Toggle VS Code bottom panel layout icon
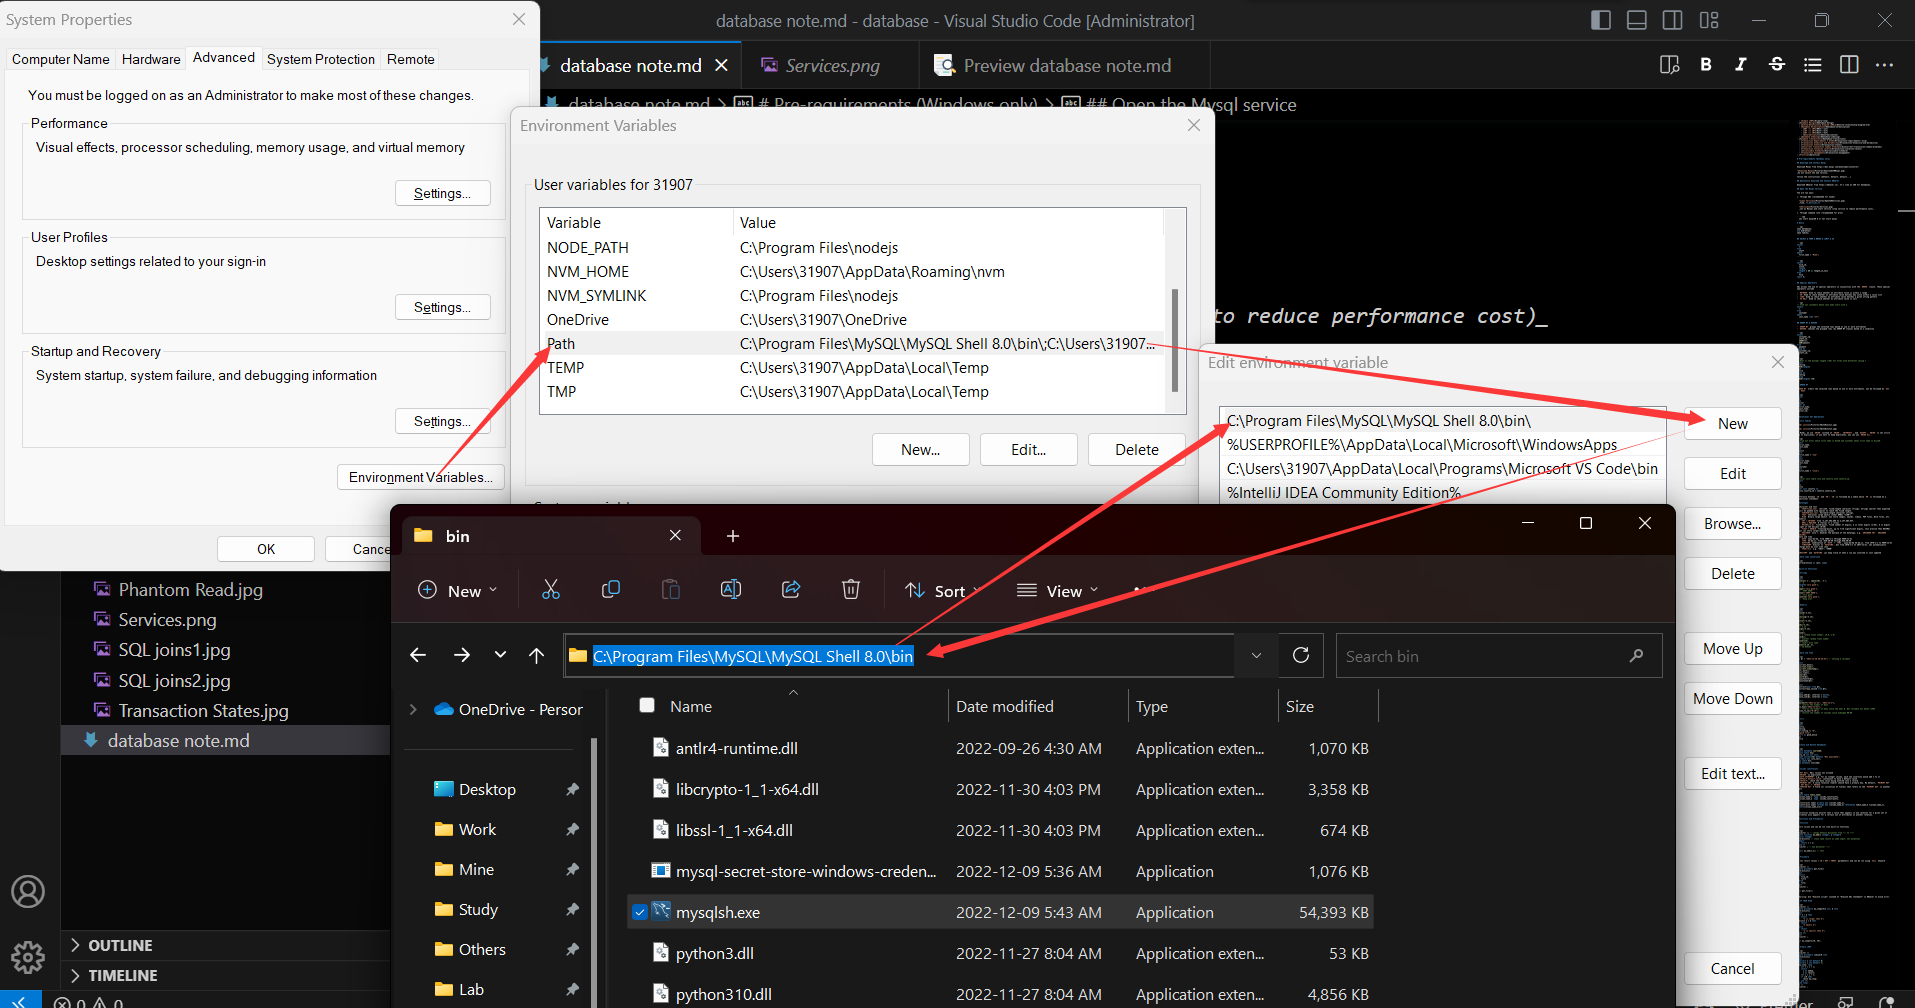Viewport: 1915px width, 1008px height. click(1637, 20)
